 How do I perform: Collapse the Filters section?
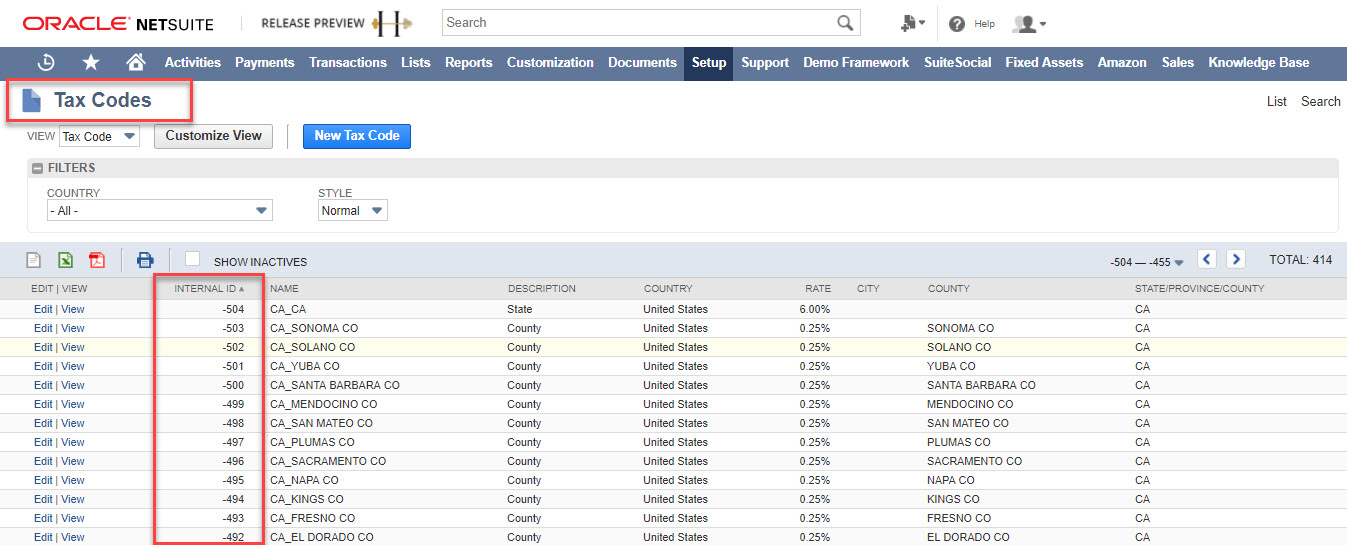click(x=38, y=169)
